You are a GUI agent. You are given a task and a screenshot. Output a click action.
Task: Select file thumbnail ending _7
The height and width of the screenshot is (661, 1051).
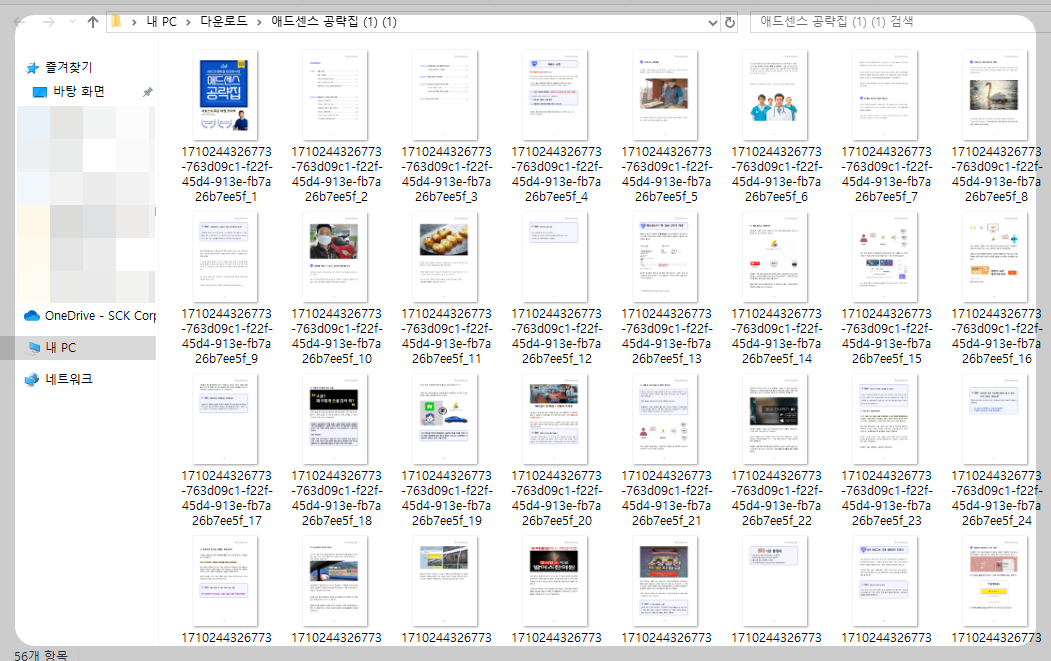click(x=885, y=95)
